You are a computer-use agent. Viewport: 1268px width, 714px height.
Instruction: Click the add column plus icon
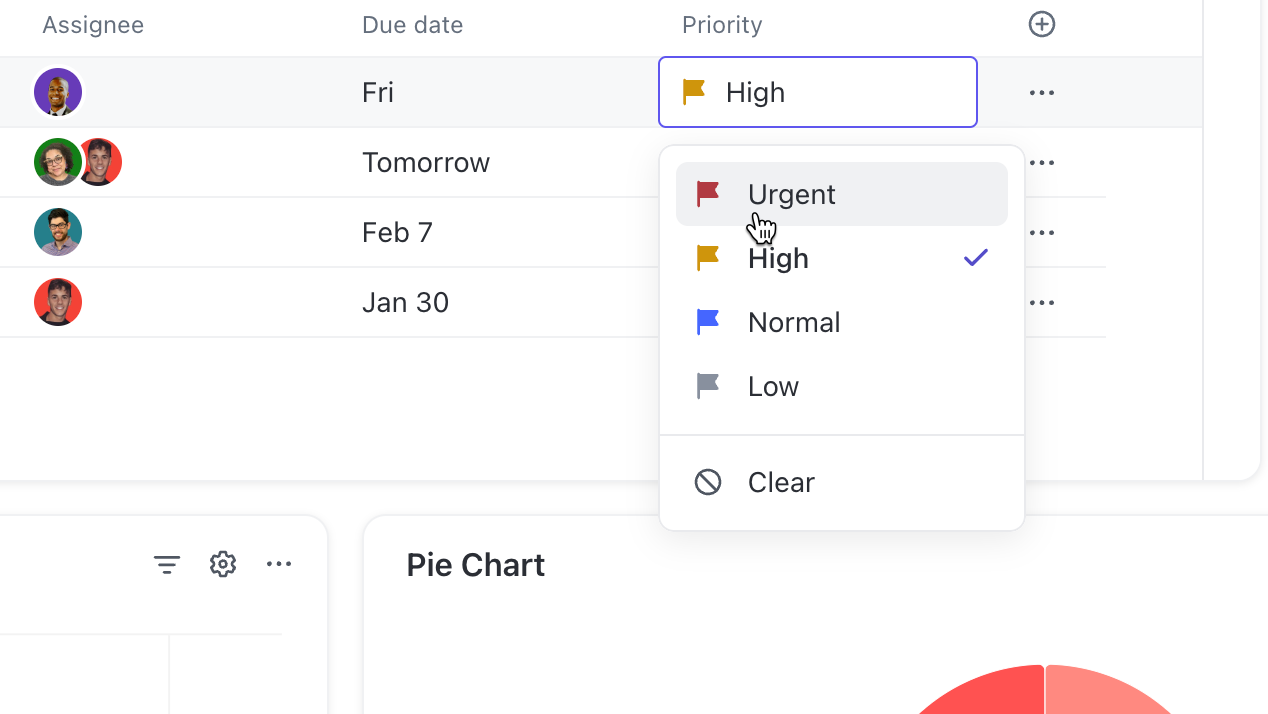point(1041,24)
